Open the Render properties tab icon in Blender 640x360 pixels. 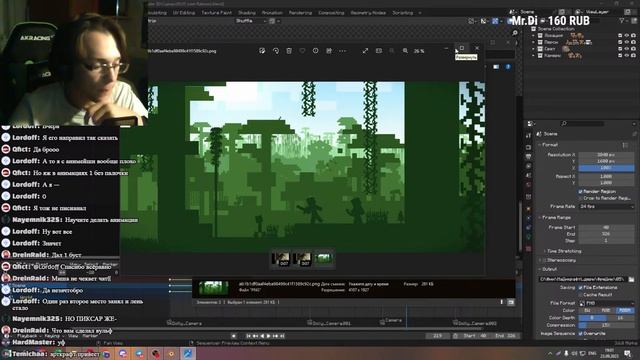pos(529,147)
